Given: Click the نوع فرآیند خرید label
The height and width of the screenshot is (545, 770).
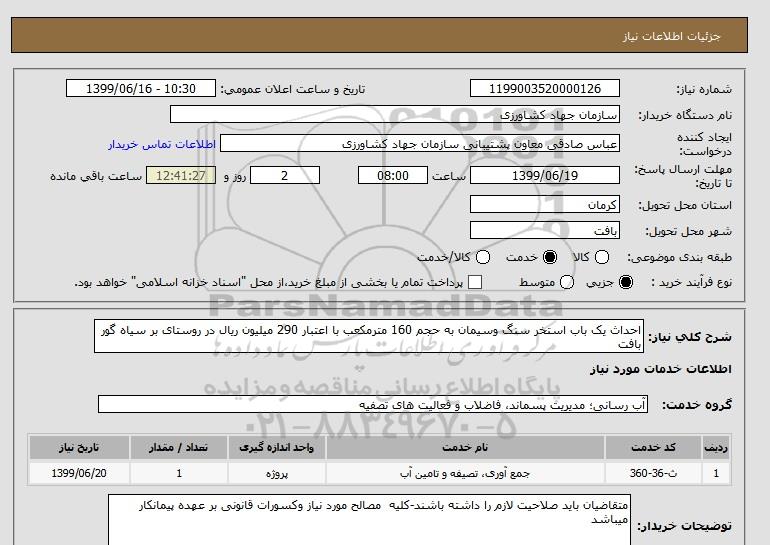Looking at the screenshot, I should pos(691,282).
